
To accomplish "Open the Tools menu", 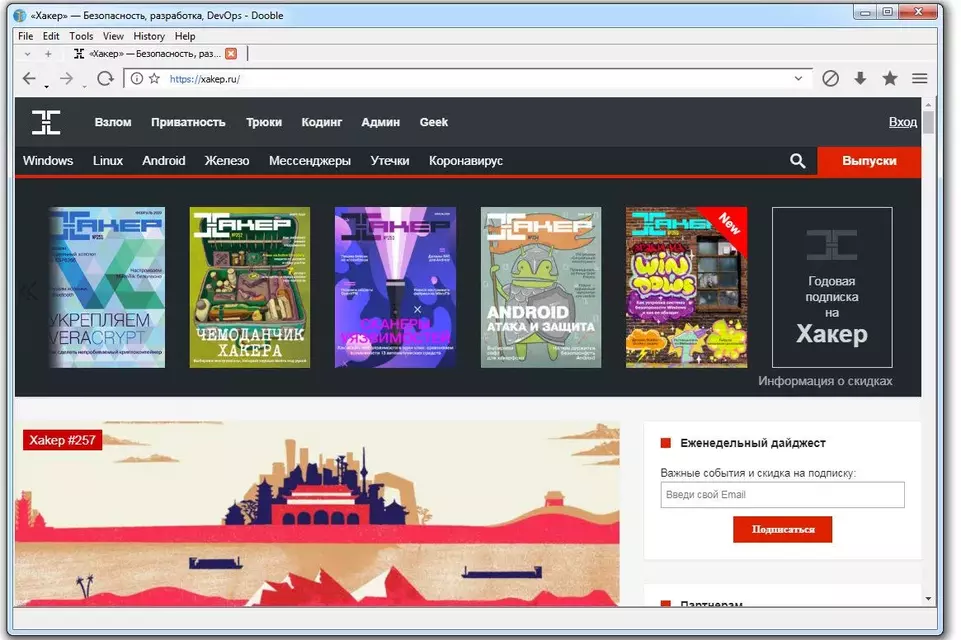I will pyautogui.click(x=81, y=36).
